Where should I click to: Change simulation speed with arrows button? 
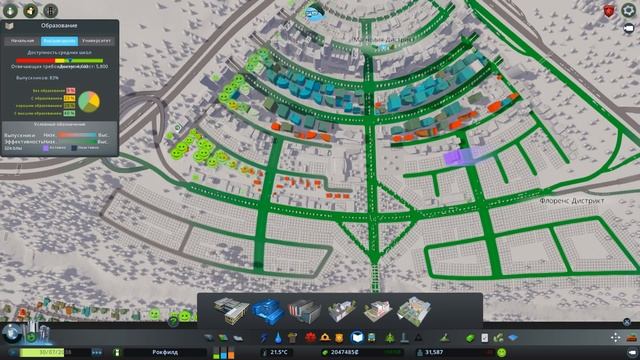(97, 352)
